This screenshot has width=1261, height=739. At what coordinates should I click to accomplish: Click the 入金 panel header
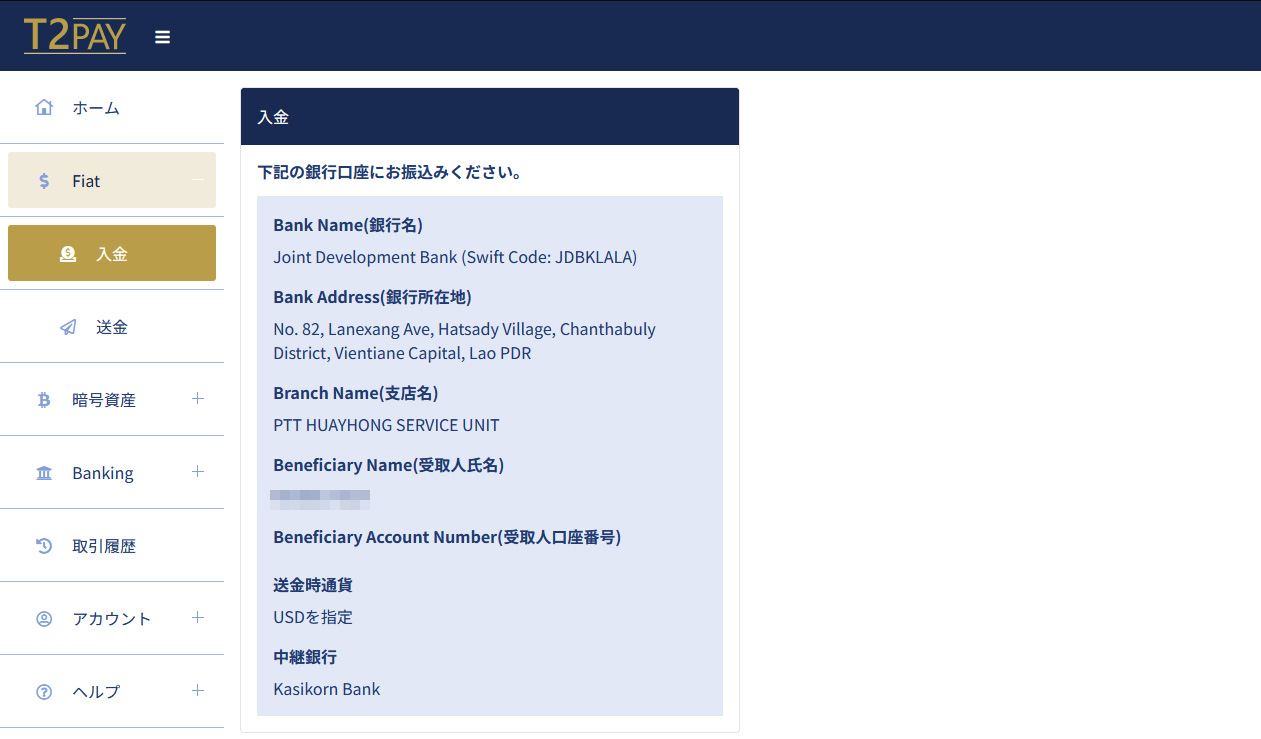pos(490,117)
